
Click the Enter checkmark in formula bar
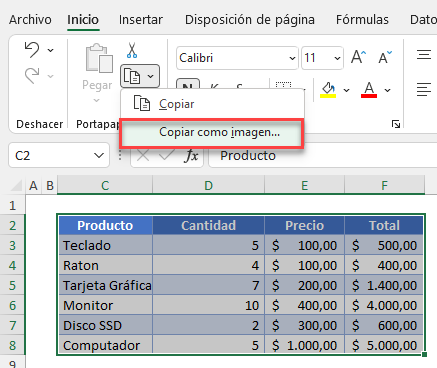pos(166,155)
